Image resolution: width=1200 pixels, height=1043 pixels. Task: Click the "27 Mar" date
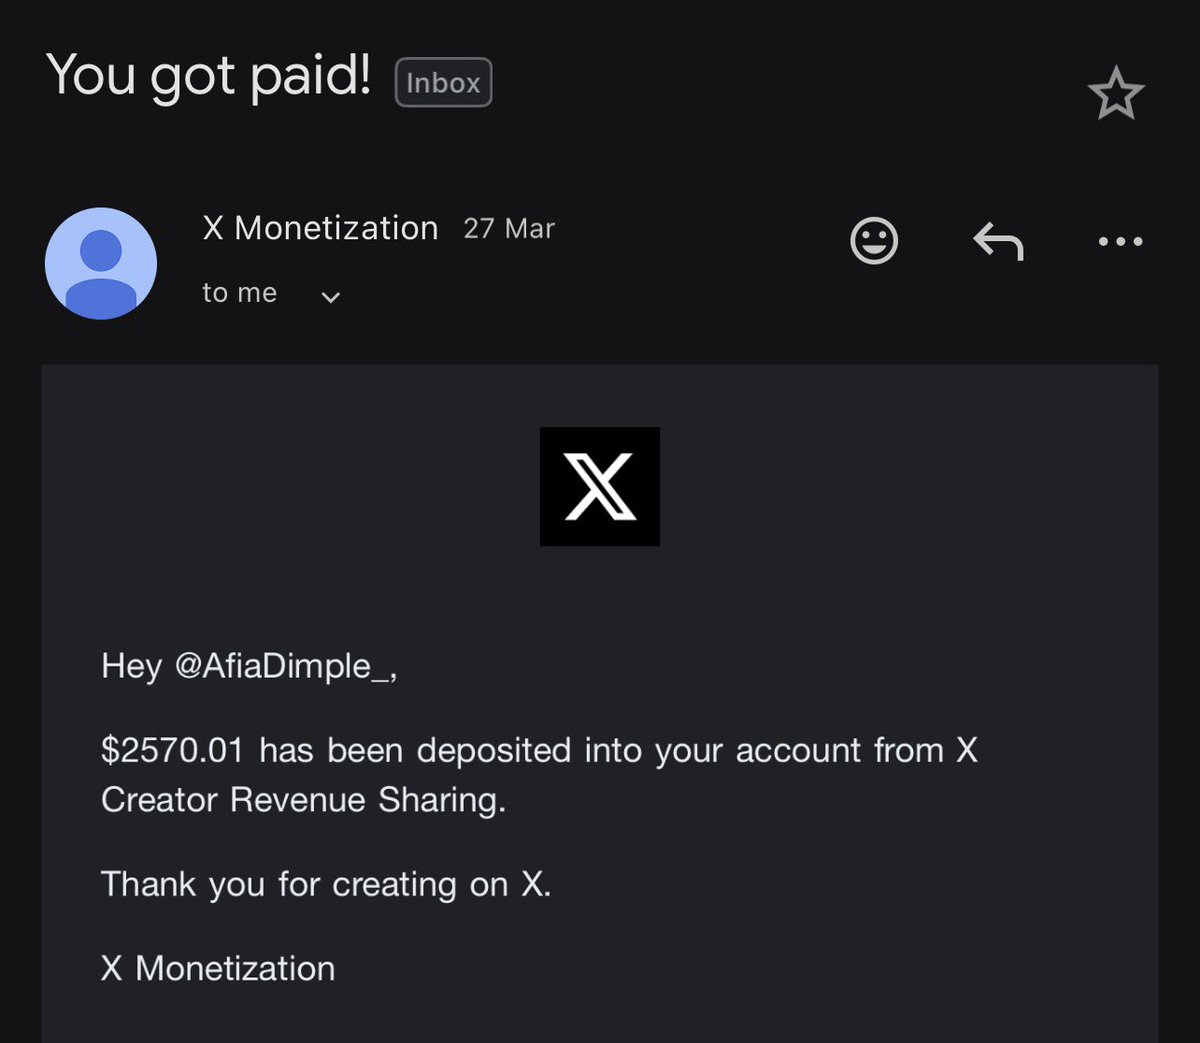click(x=509, y=229)
